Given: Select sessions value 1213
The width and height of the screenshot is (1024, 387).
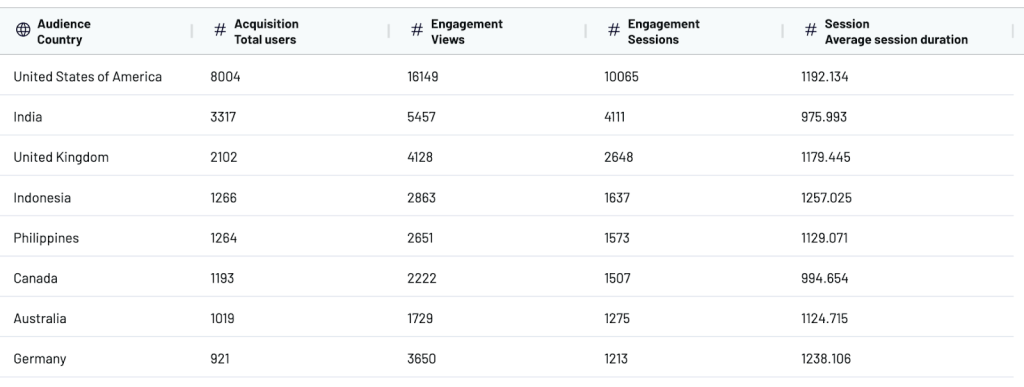Looking at the screenshot, I should pyautogui.click(x=616, y=359).
